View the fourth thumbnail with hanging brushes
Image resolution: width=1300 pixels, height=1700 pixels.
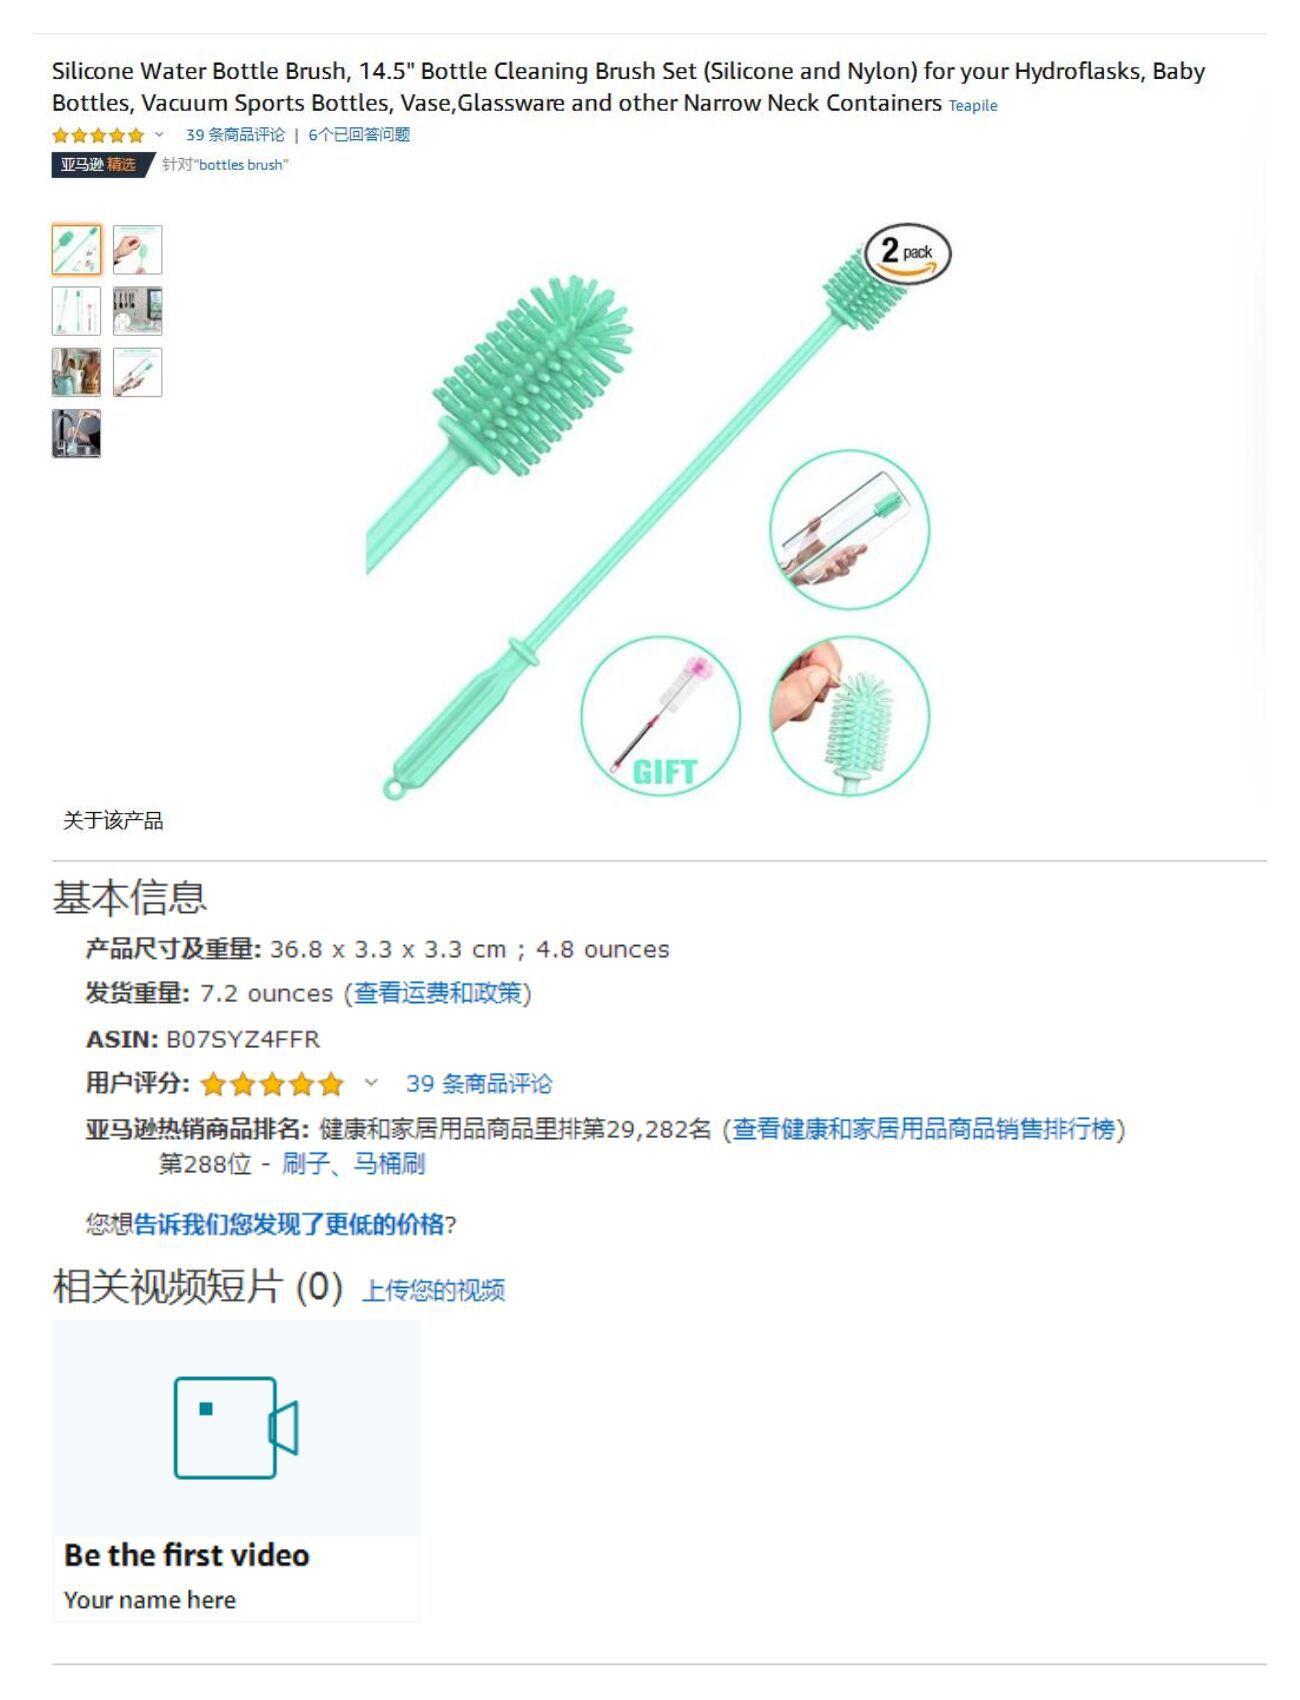tap(137, 311)
